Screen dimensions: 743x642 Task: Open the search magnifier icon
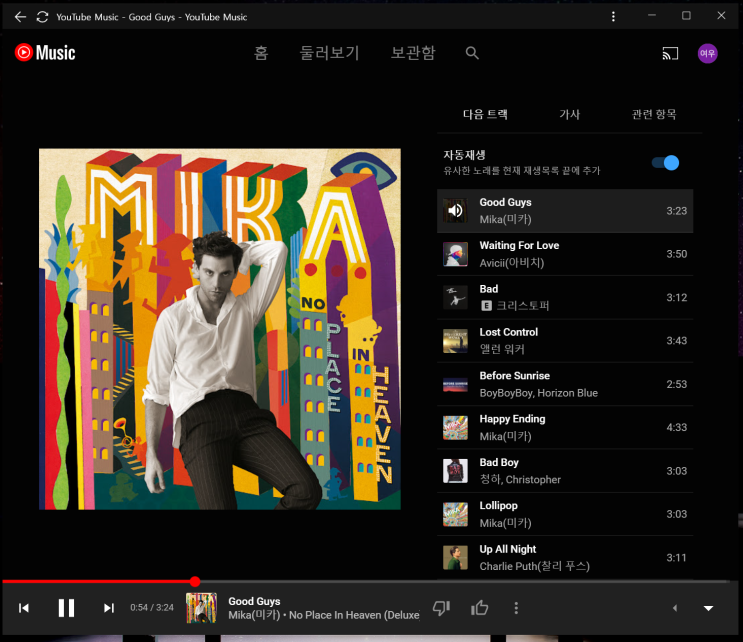point(472,53)
